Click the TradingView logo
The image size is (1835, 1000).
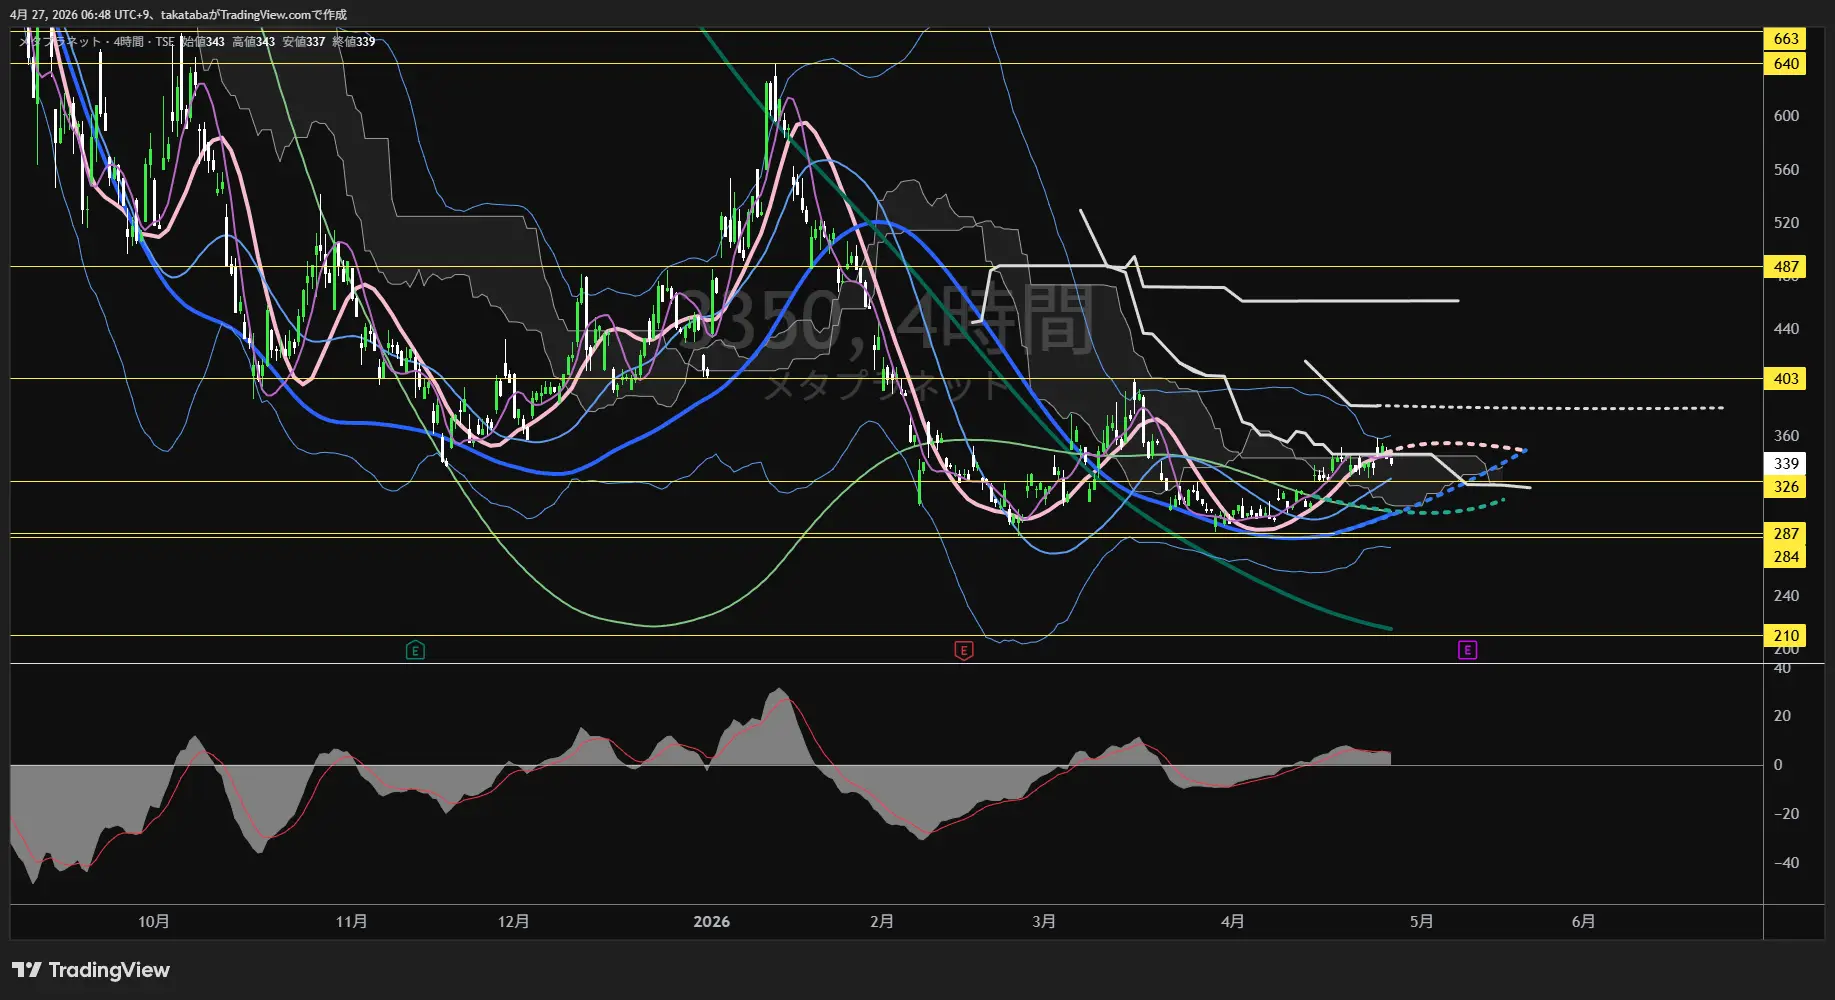pyautogui.click(x=91, y=970)
